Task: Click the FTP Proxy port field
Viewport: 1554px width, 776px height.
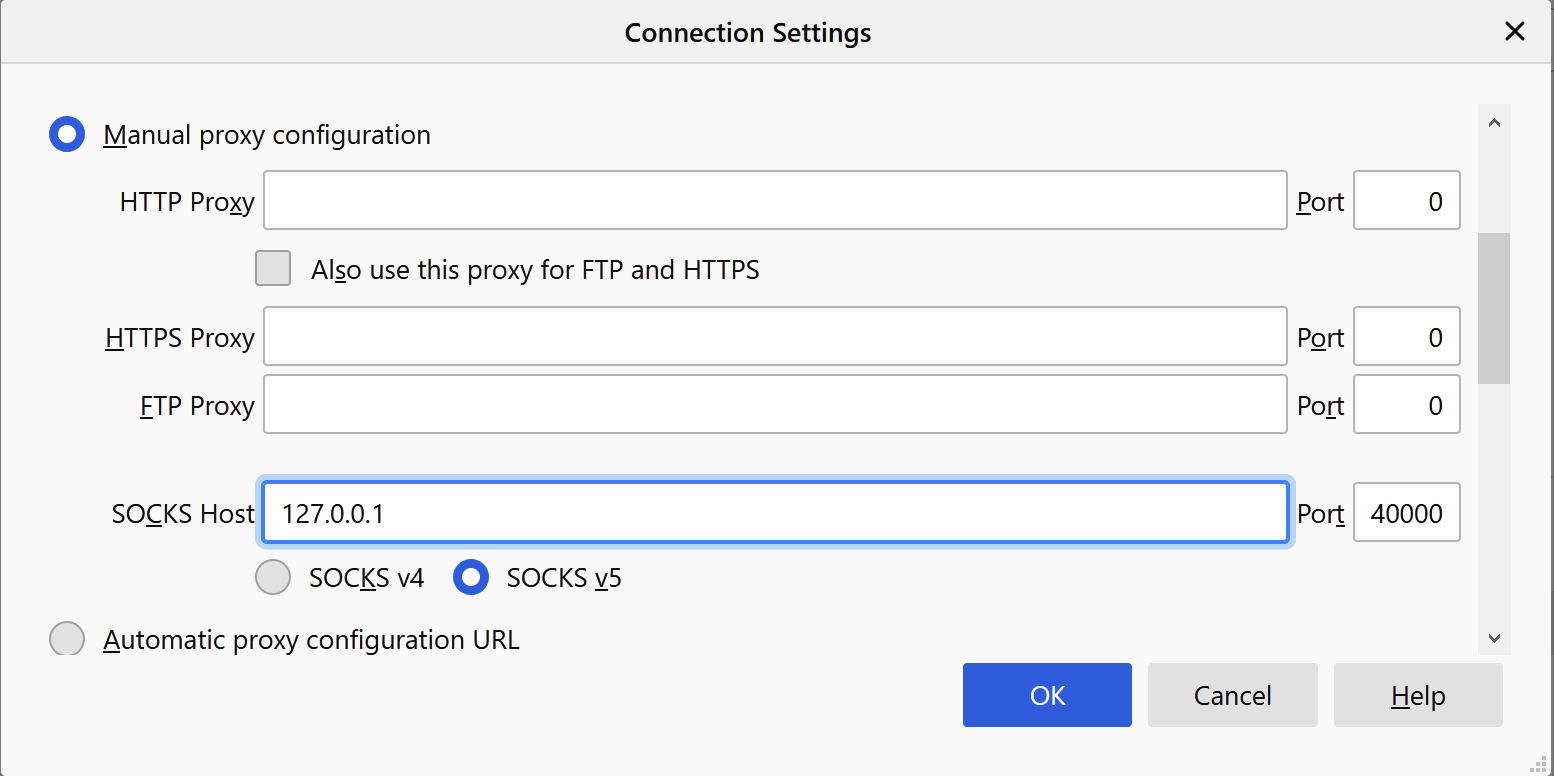Action: [x=1406, y=405]
